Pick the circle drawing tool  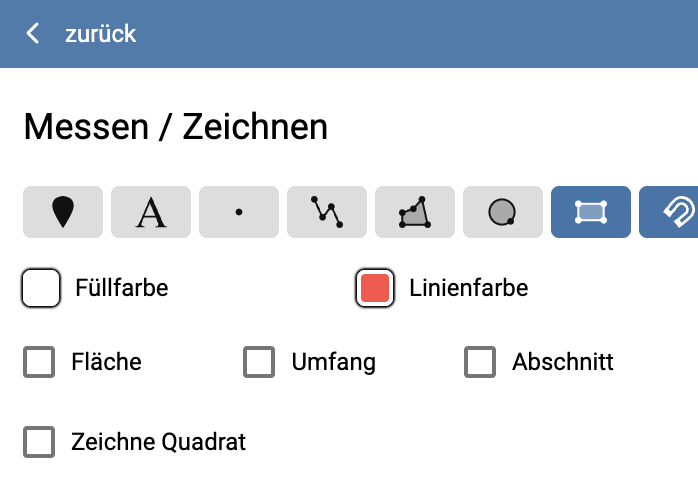point(502,212)
